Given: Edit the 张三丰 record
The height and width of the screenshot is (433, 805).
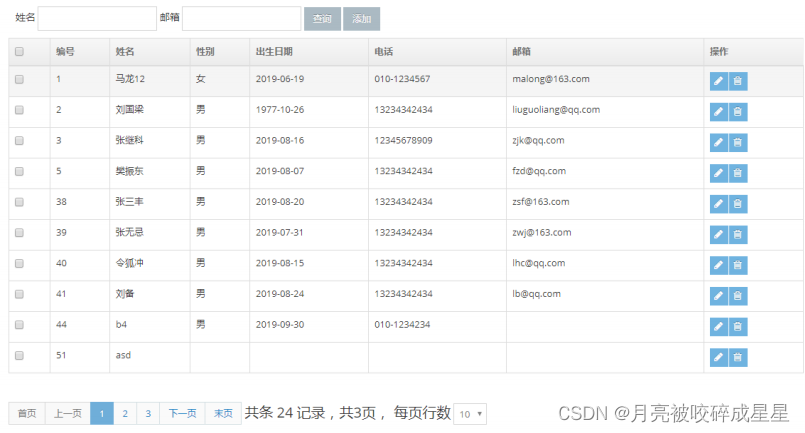Looking at the screenshot, I should click(x=718, y=204).
